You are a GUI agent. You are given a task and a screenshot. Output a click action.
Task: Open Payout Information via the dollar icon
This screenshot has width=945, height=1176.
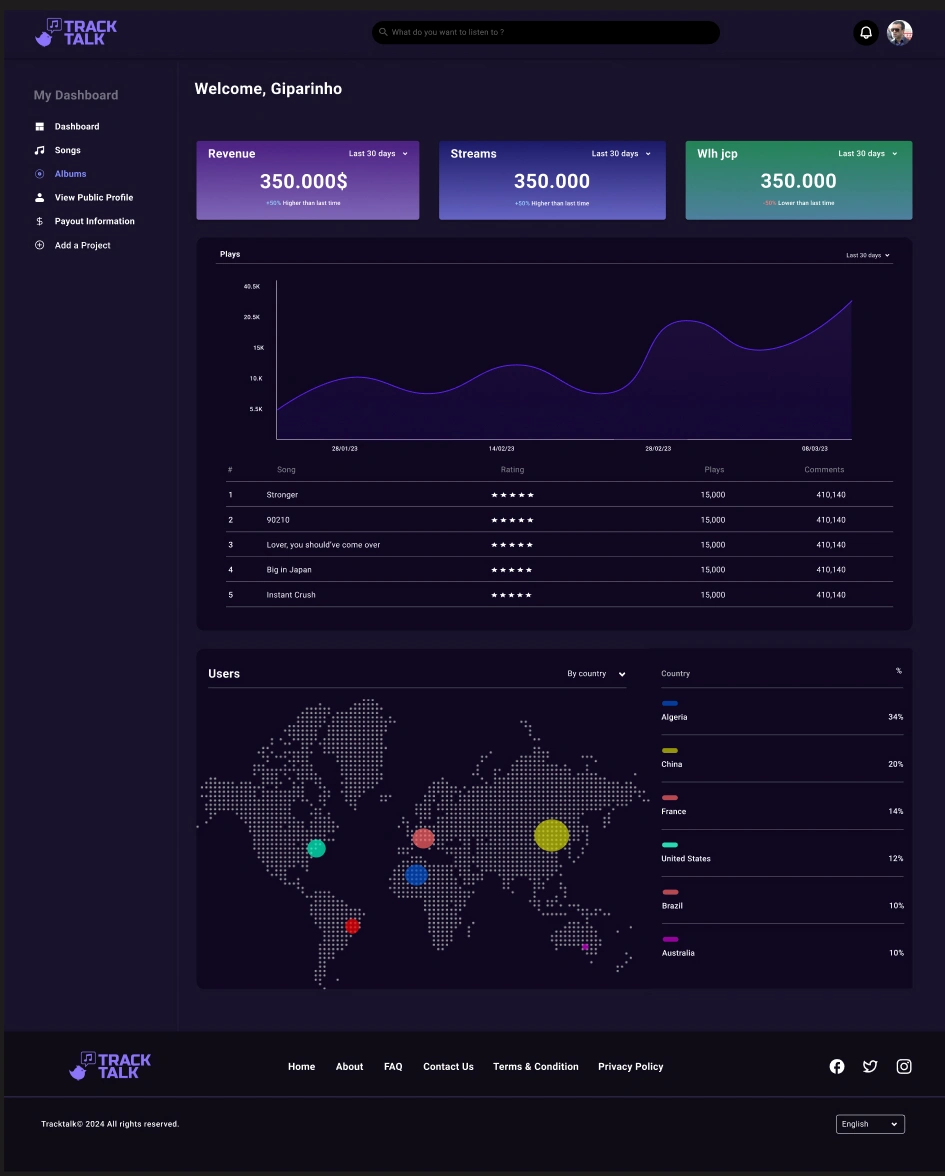tap(39, 221)
